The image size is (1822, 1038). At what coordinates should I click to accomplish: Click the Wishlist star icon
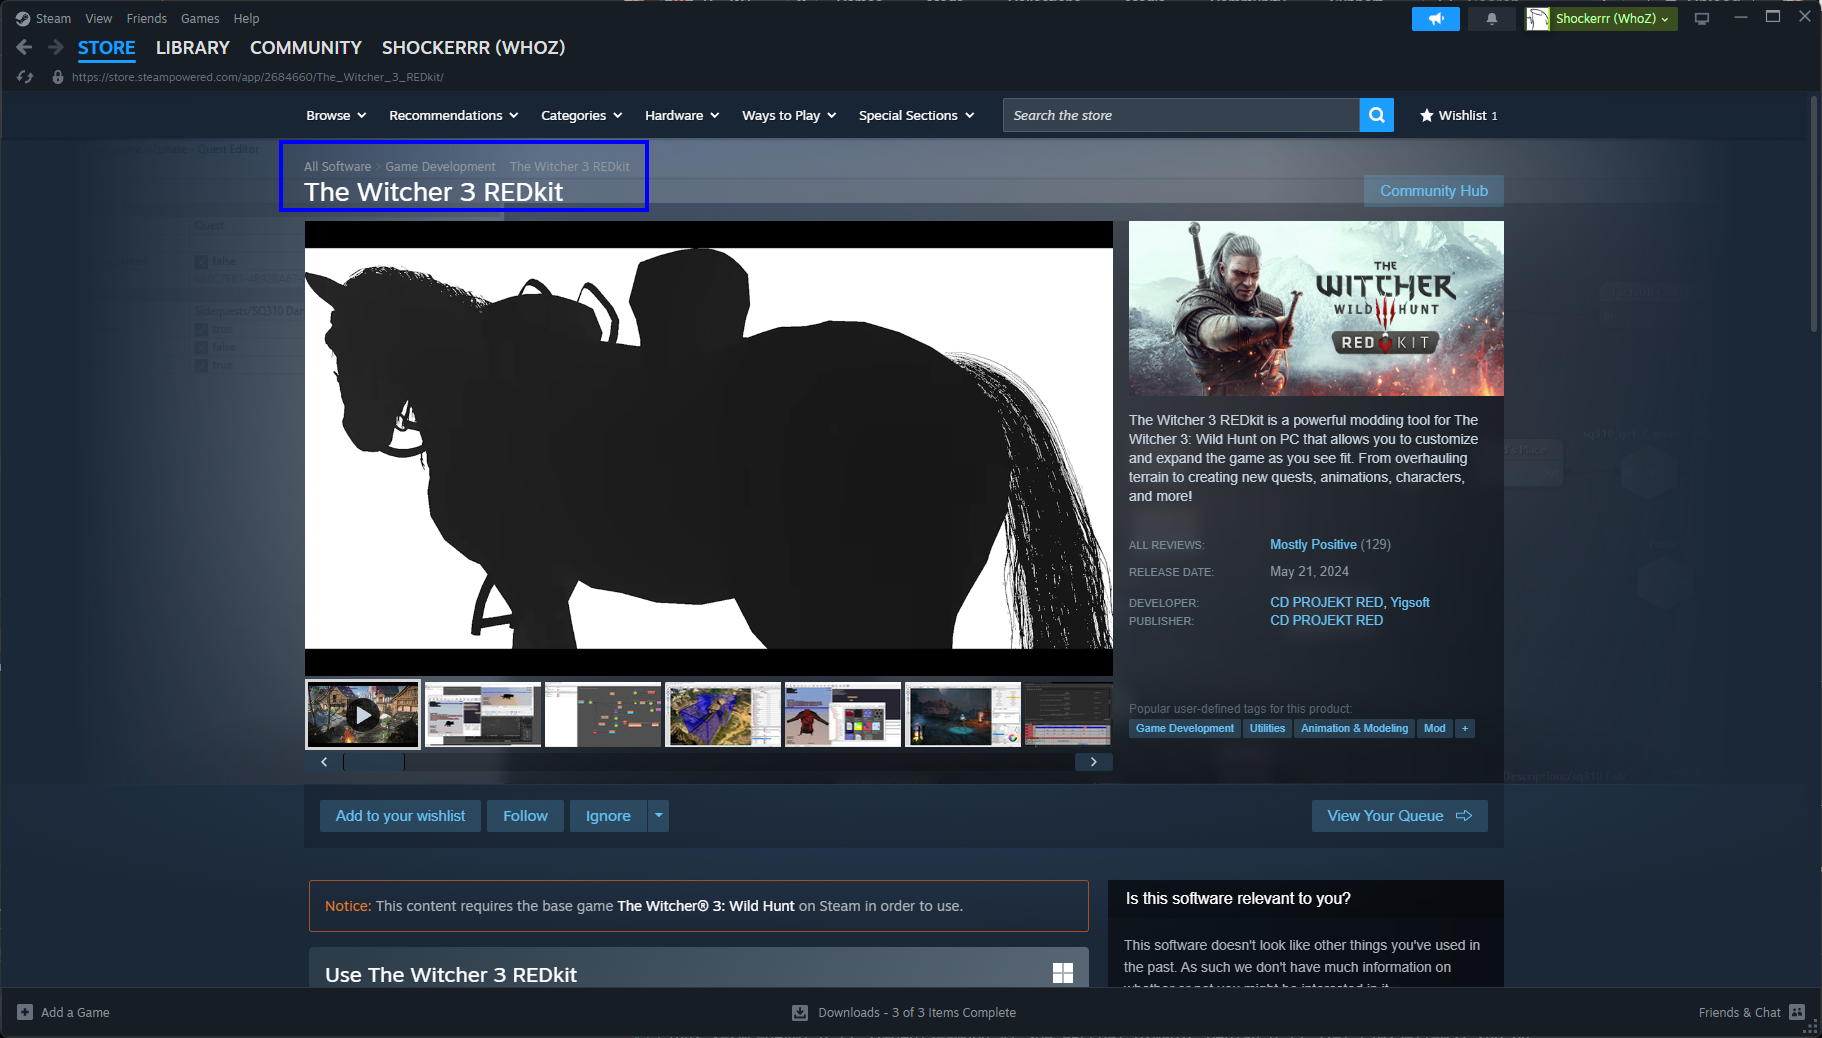(x=1427, y=115)
